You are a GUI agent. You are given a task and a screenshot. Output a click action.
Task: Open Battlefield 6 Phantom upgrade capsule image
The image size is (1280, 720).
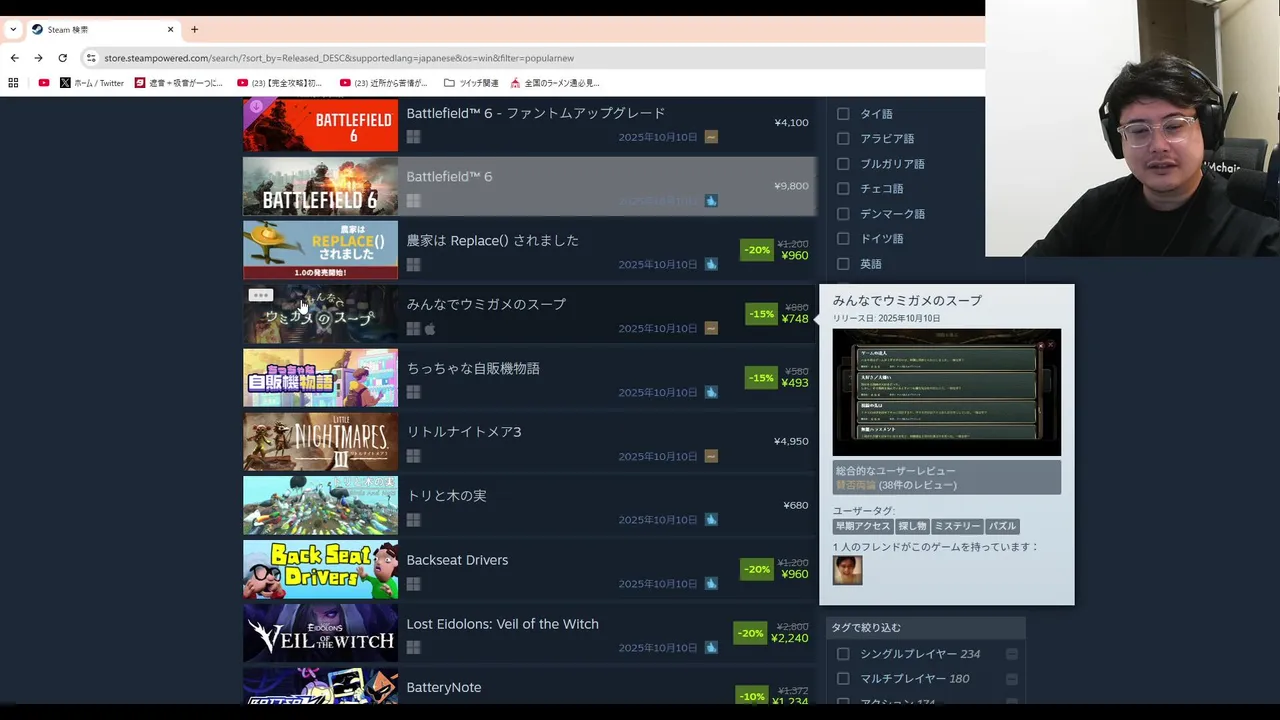pyautogui.click(x=320, y=124)
